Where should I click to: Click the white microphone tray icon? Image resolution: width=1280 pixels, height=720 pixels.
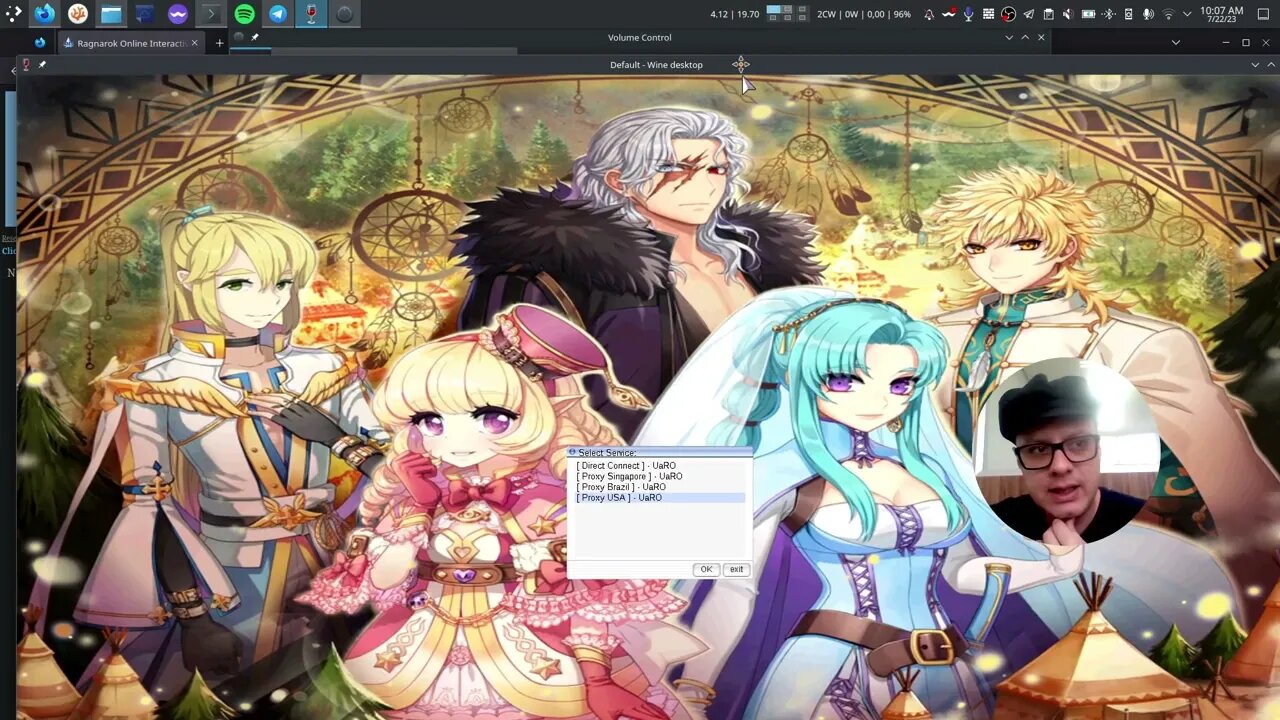[x=1148, y=14]
